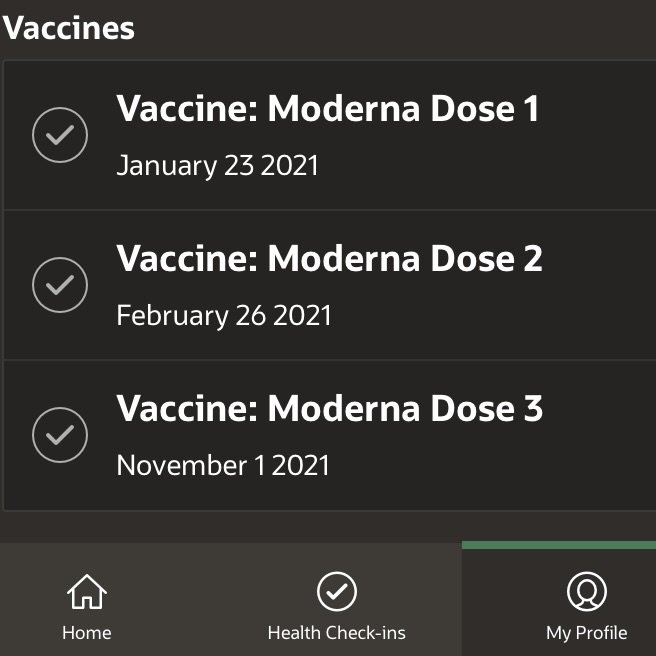Click the Vaccines section heading

point(68,28)
